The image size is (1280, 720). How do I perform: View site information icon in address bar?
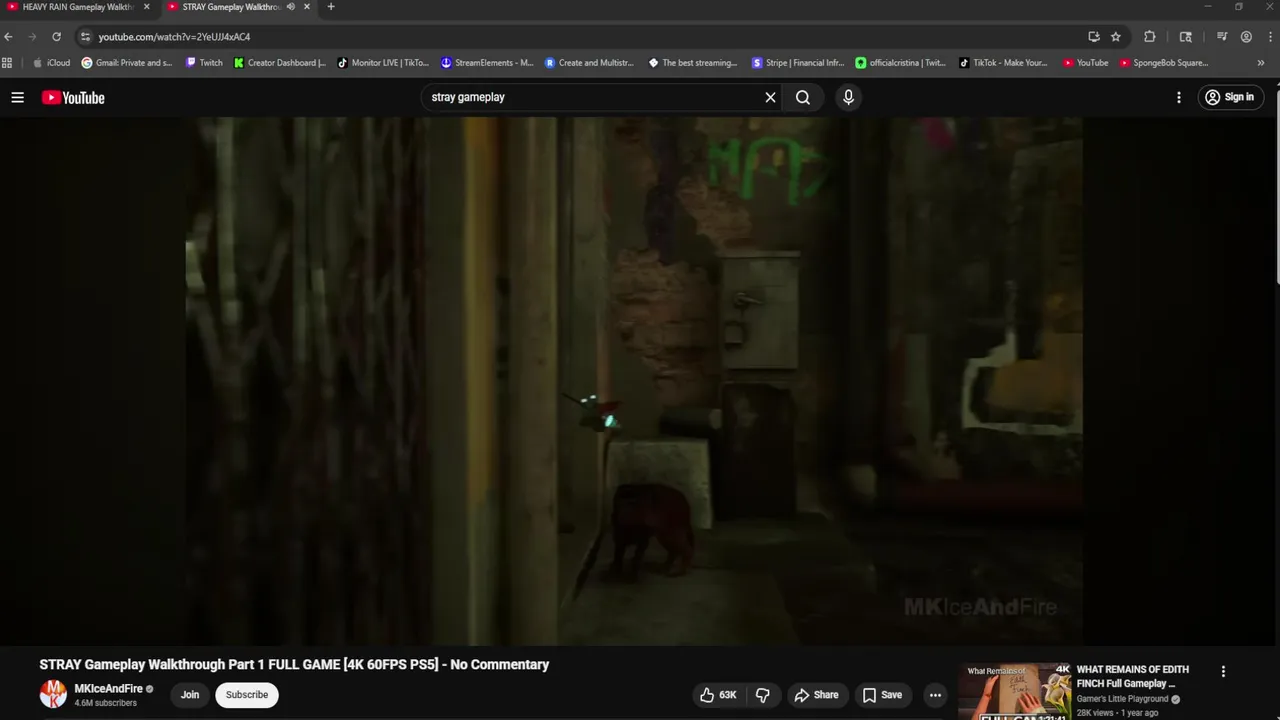click(x=85, y=37)
